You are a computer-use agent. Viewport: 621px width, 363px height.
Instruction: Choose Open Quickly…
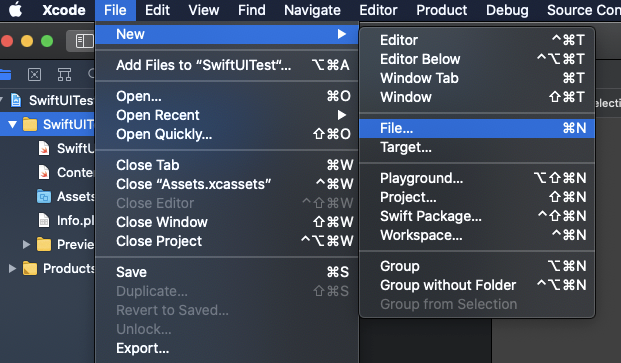point(227,134)
